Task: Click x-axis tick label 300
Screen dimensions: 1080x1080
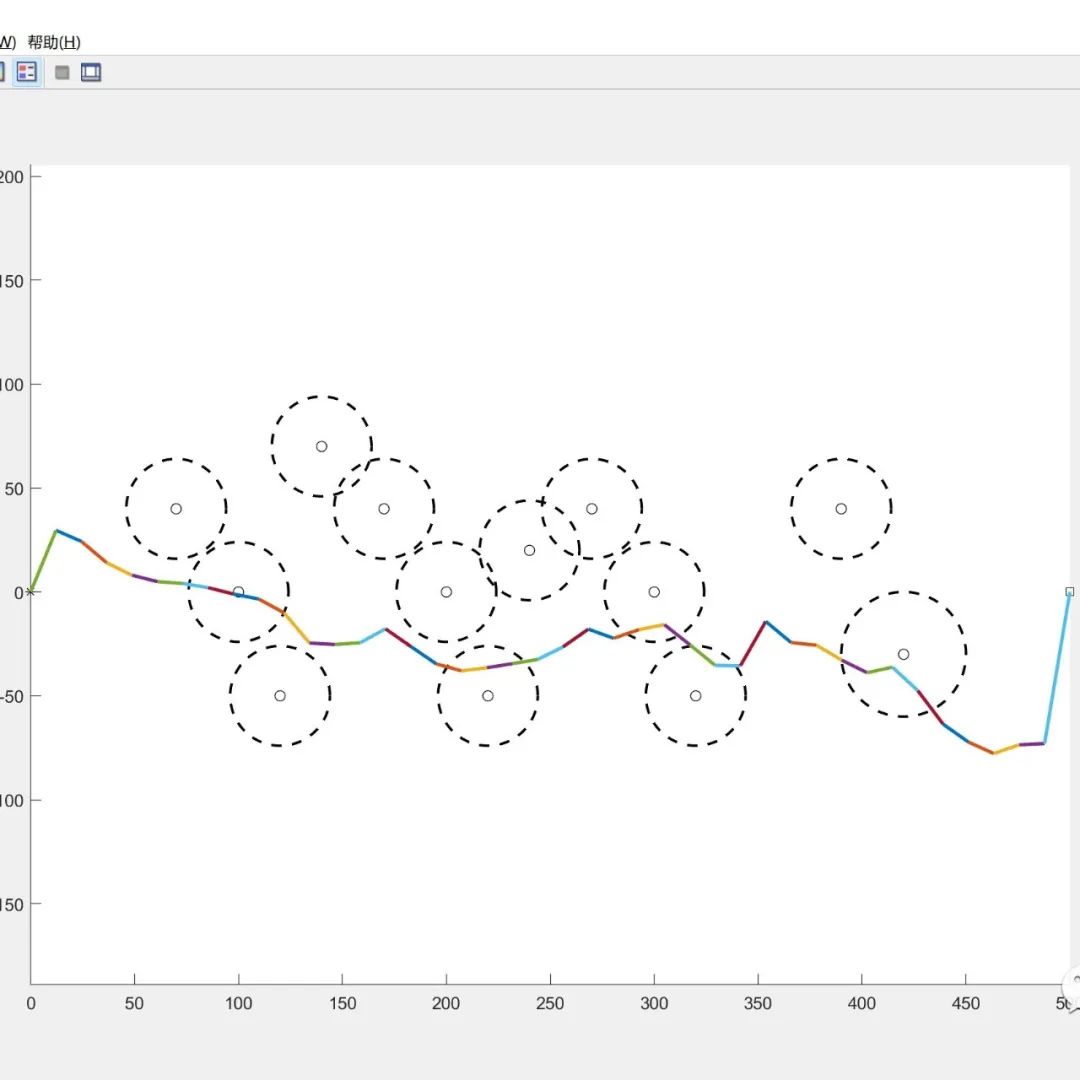Action: pos(654,1004)
